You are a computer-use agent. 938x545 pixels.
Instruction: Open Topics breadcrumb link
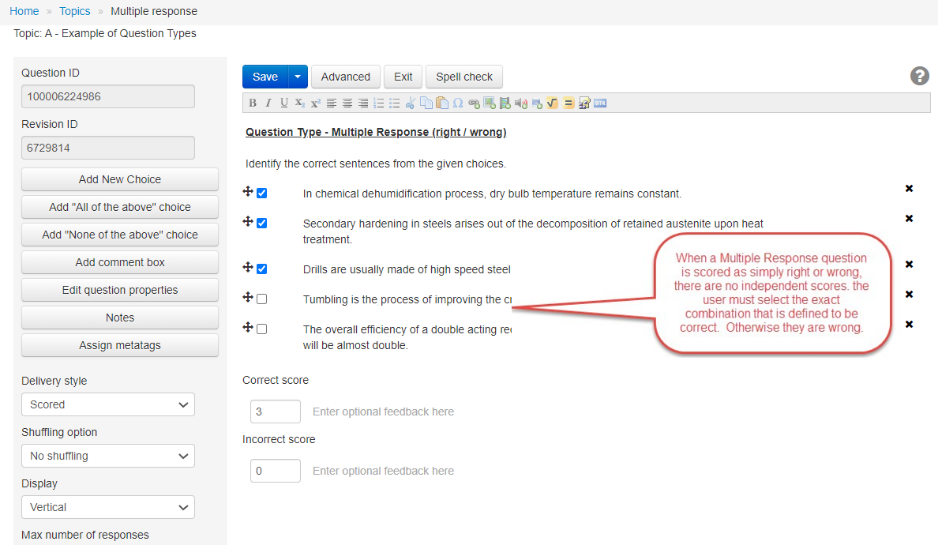click(x=75, y=11)
